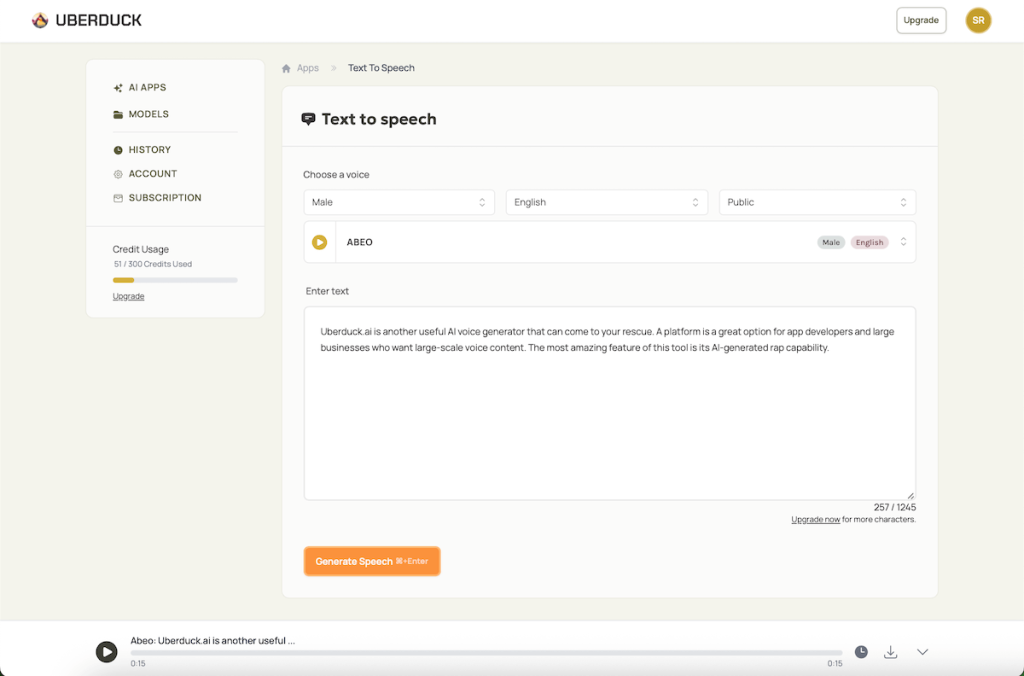Click the 257 / 1245 character count

pyautogui.click(x=895, y=507)
